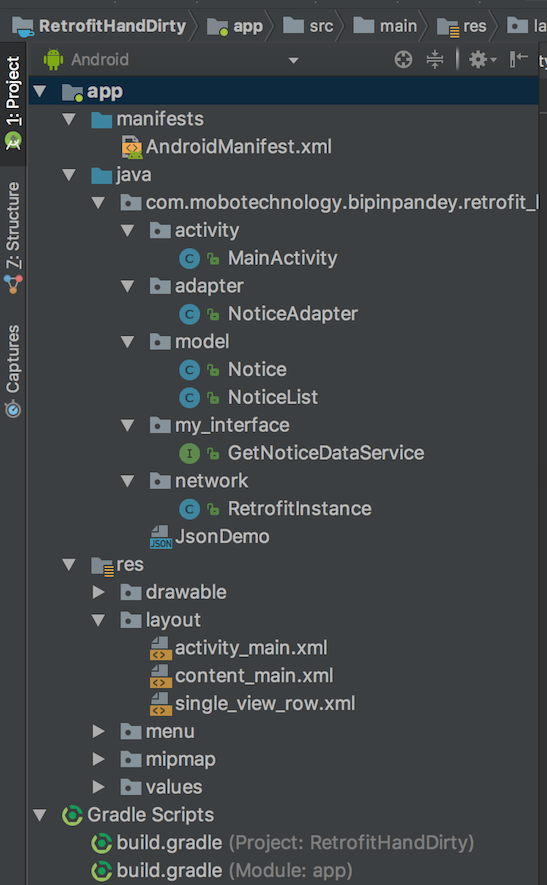The width and height of the screenshot is (547, 885).
Task: Collapse the java folder
Action: tap(69, 174)
